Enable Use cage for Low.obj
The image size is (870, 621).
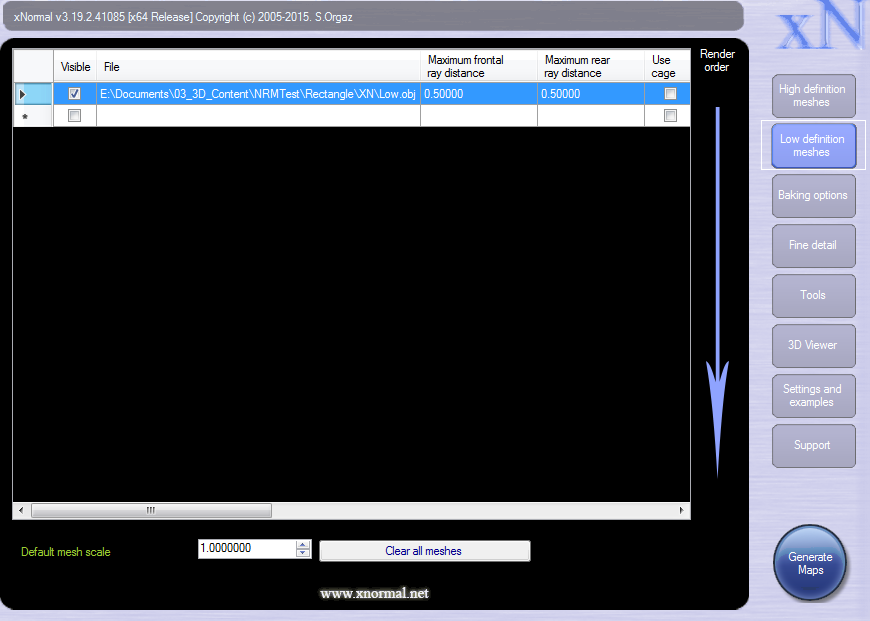(670, 94)
